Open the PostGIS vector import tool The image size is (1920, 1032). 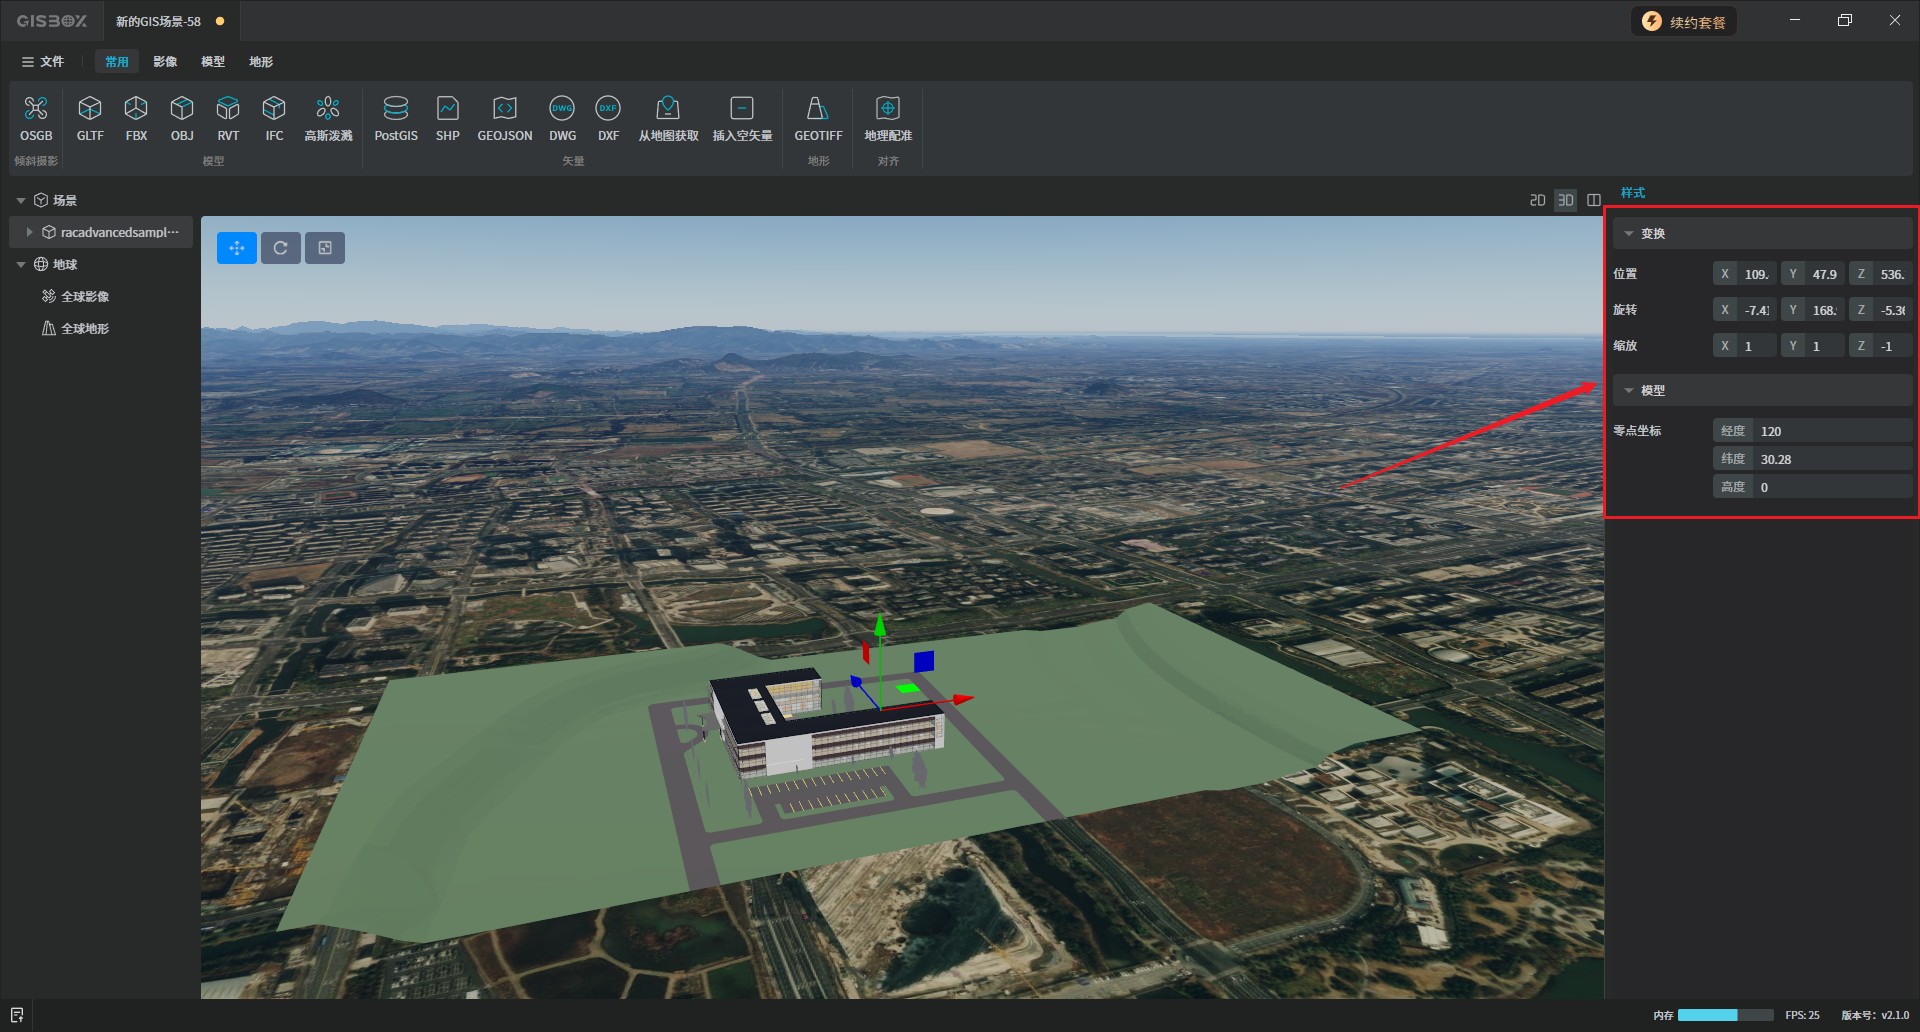(395, 108)
